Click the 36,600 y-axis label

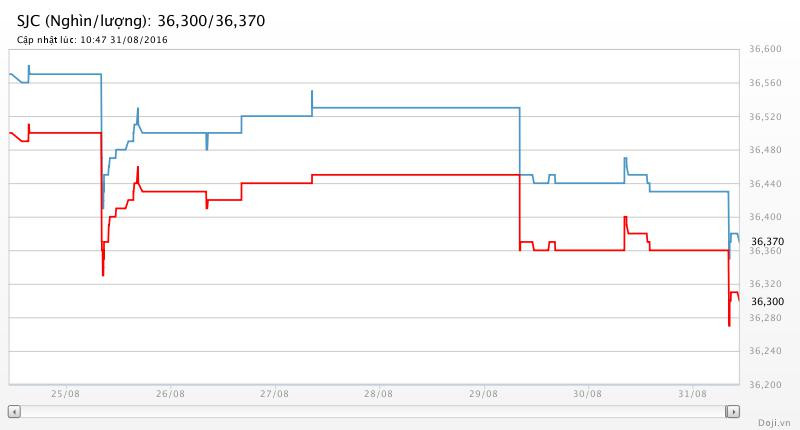pyautogui.click(x=765, y=50)
